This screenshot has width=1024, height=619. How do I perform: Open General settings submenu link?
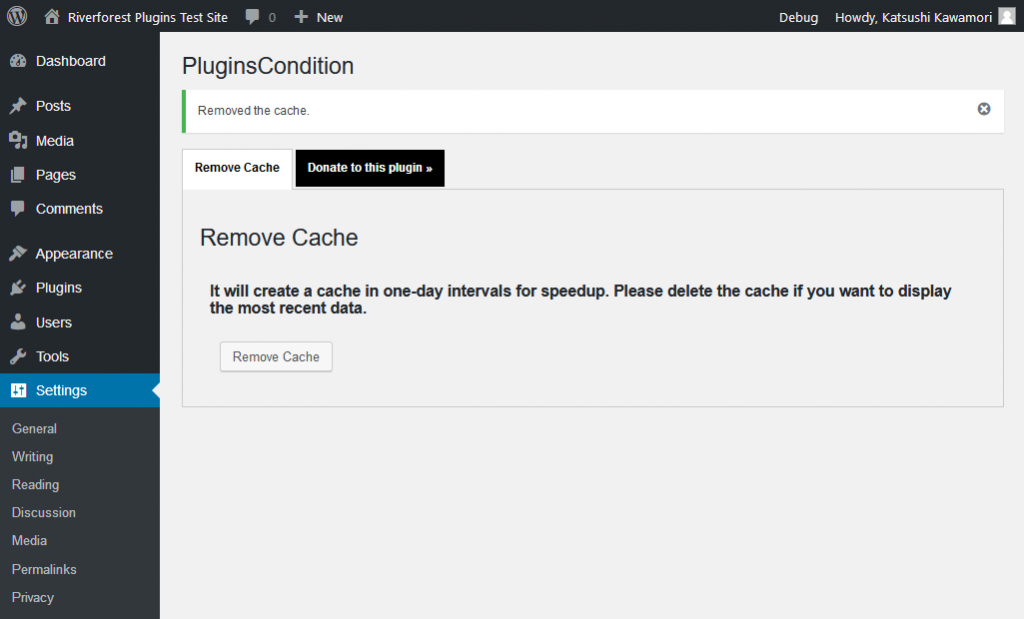34,428
